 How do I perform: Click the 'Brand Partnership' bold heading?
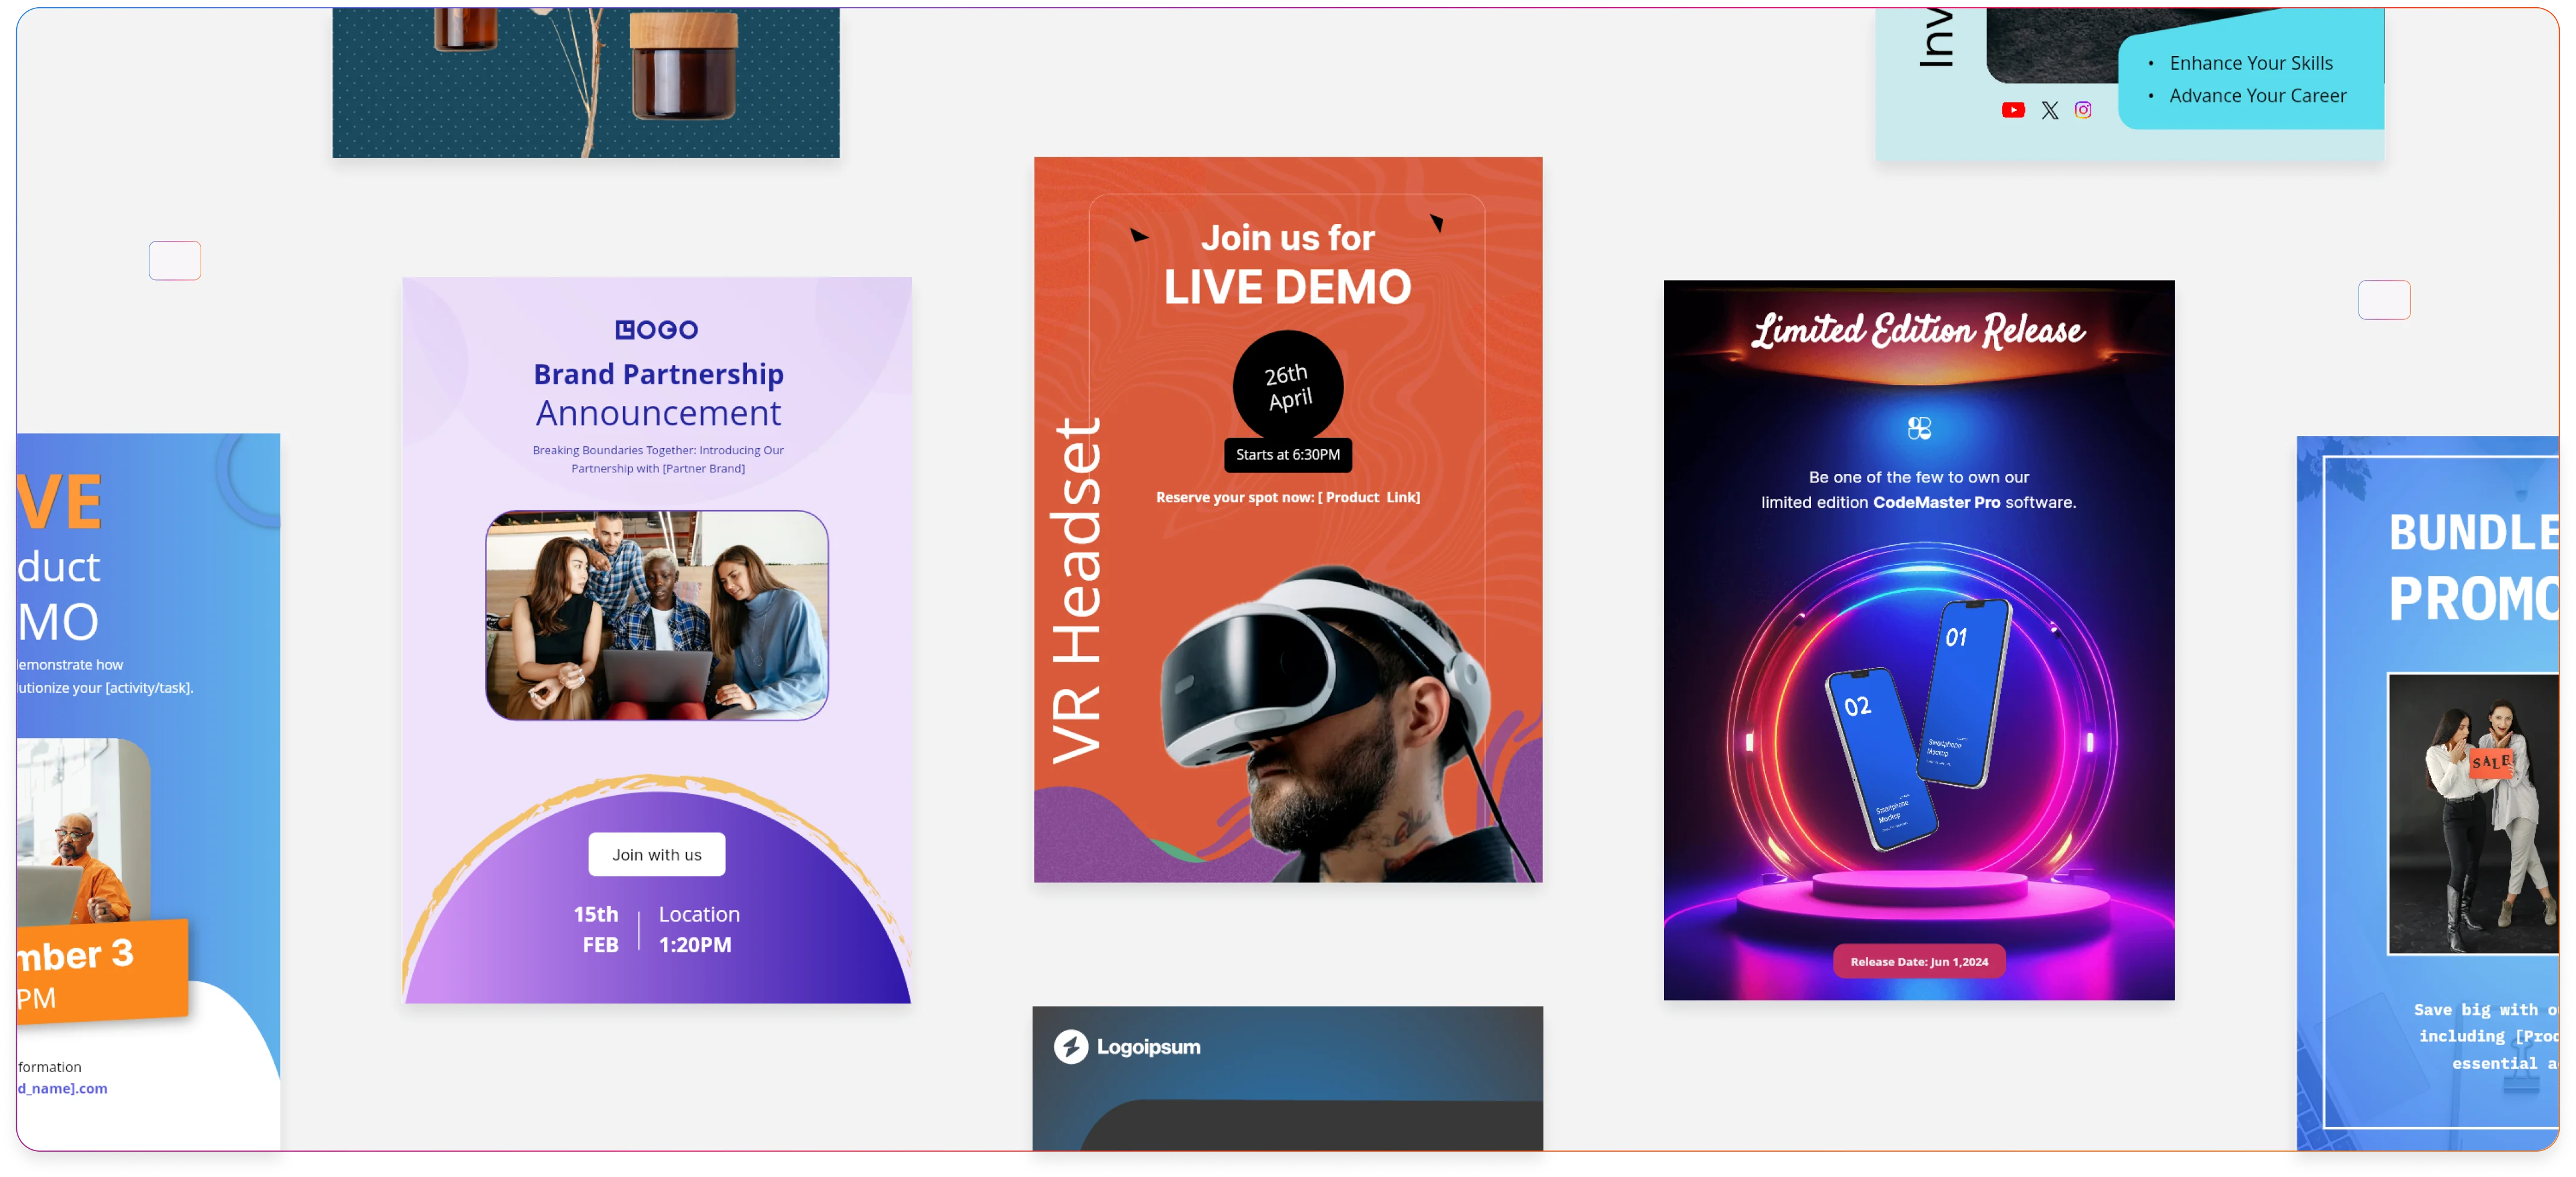(x=658, y=374)
